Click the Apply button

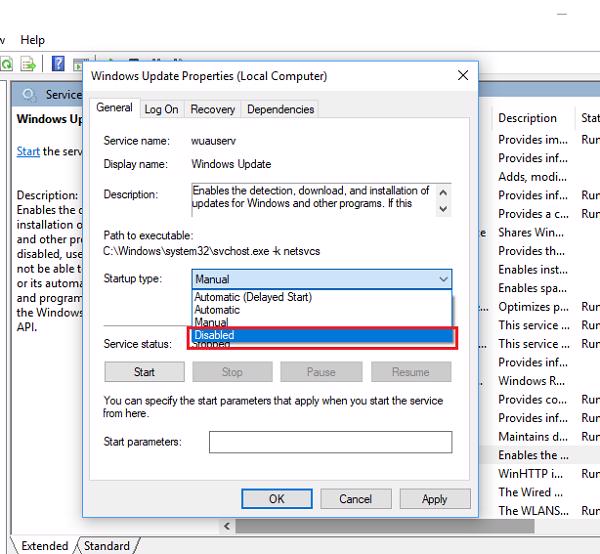[435, 499]
